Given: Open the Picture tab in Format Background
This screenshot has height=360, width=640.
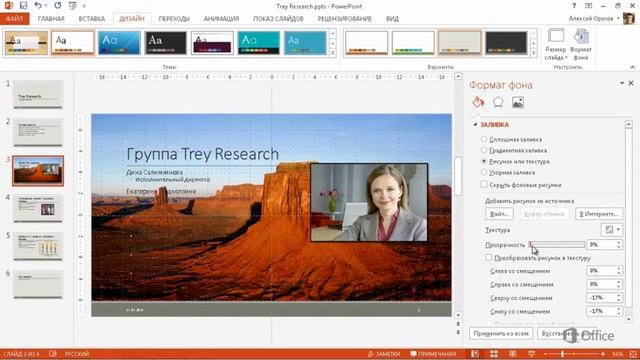Looking at the screenshot, I should (518, 102).
